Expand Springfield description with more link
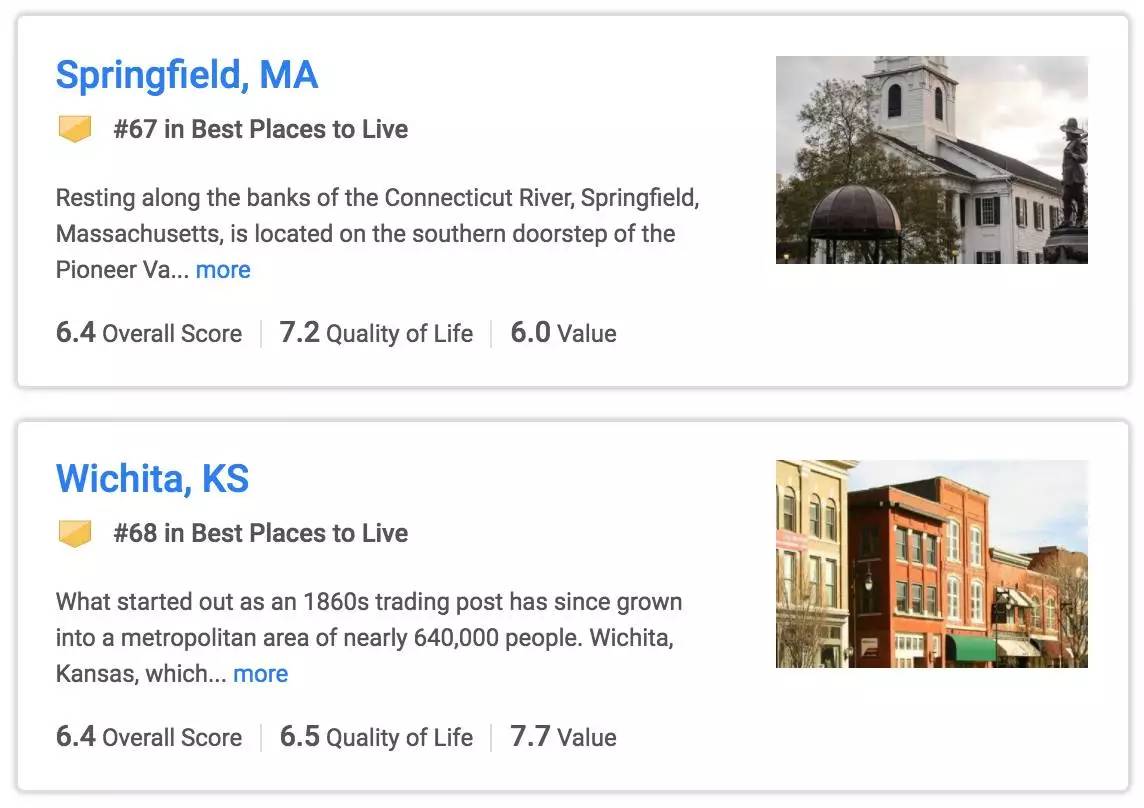 223,270
